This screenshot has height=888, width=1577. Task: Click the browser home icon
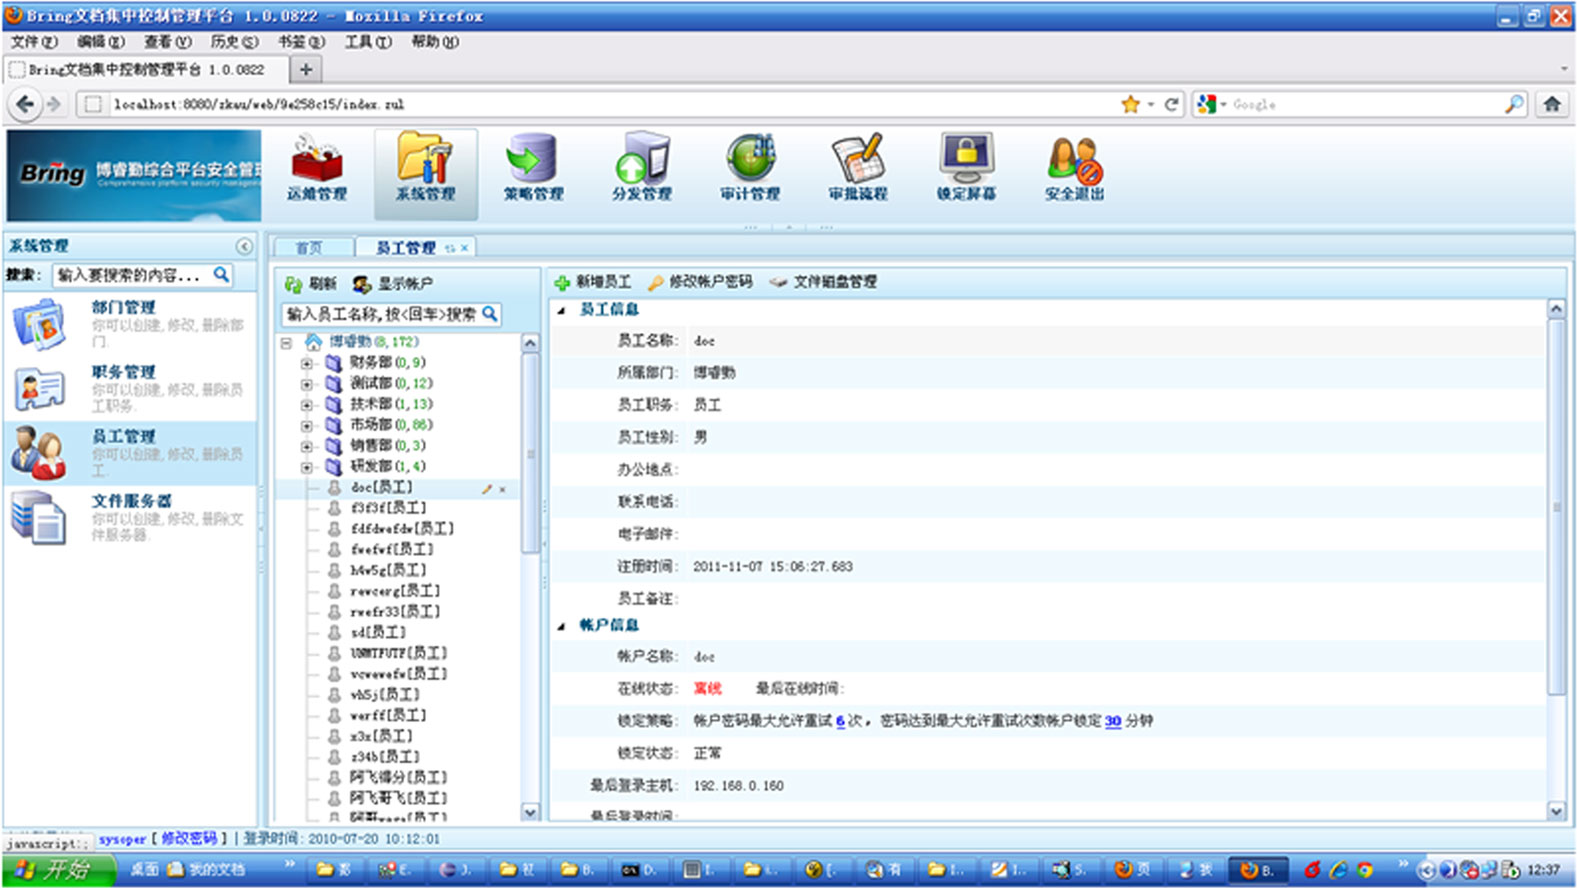click(1551, 104)
